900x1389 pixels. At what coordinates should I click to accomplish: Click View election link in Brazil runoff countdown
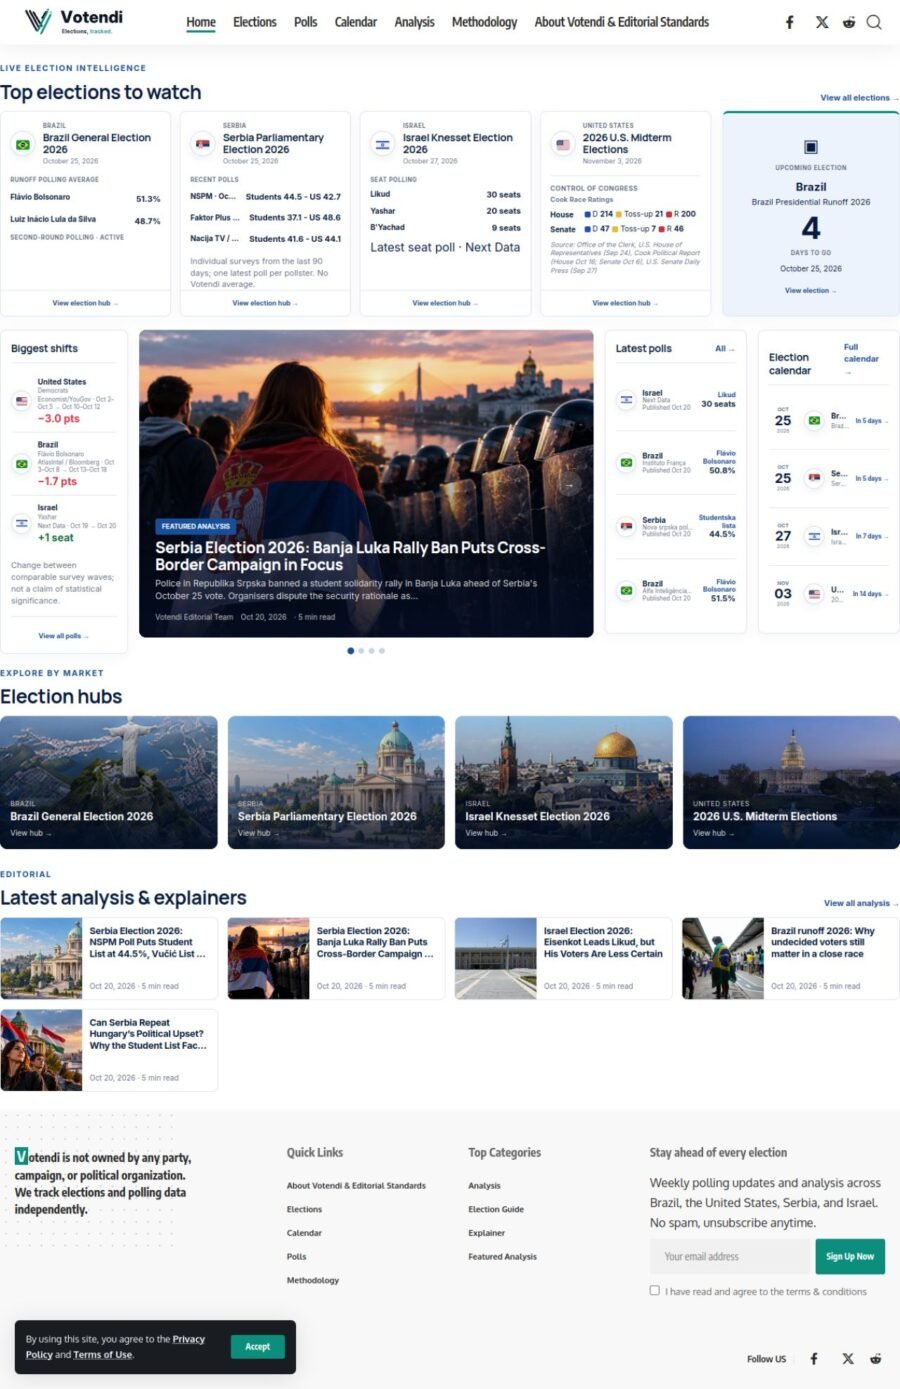(x=811, y=290)
